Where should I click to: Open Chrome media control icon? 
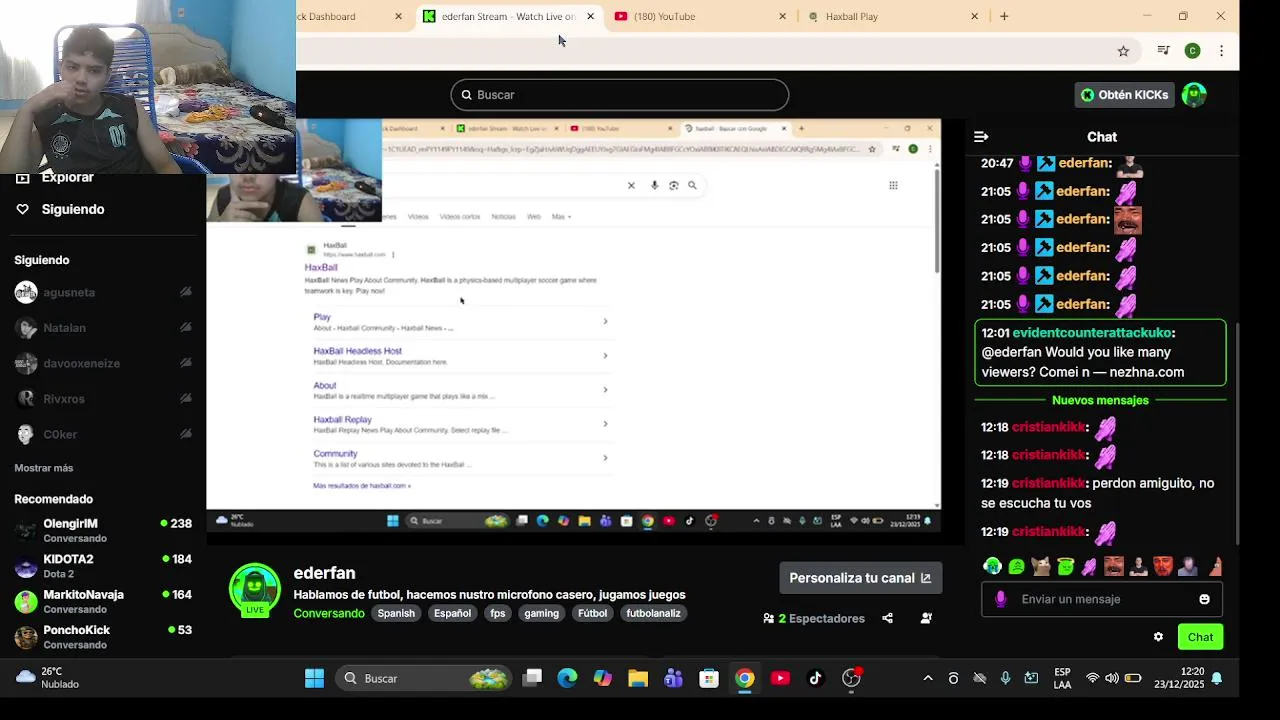click(x=1163, y=51)
